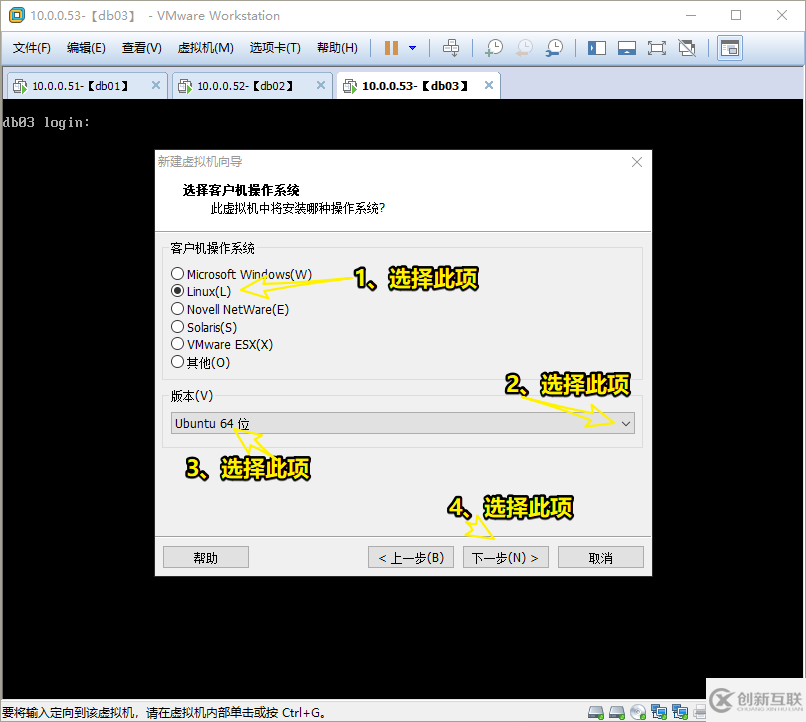The width and height of the screenshot is (806, 722).
Task: Take a snapshot of this virtual machine
Action: click(494, 48)
